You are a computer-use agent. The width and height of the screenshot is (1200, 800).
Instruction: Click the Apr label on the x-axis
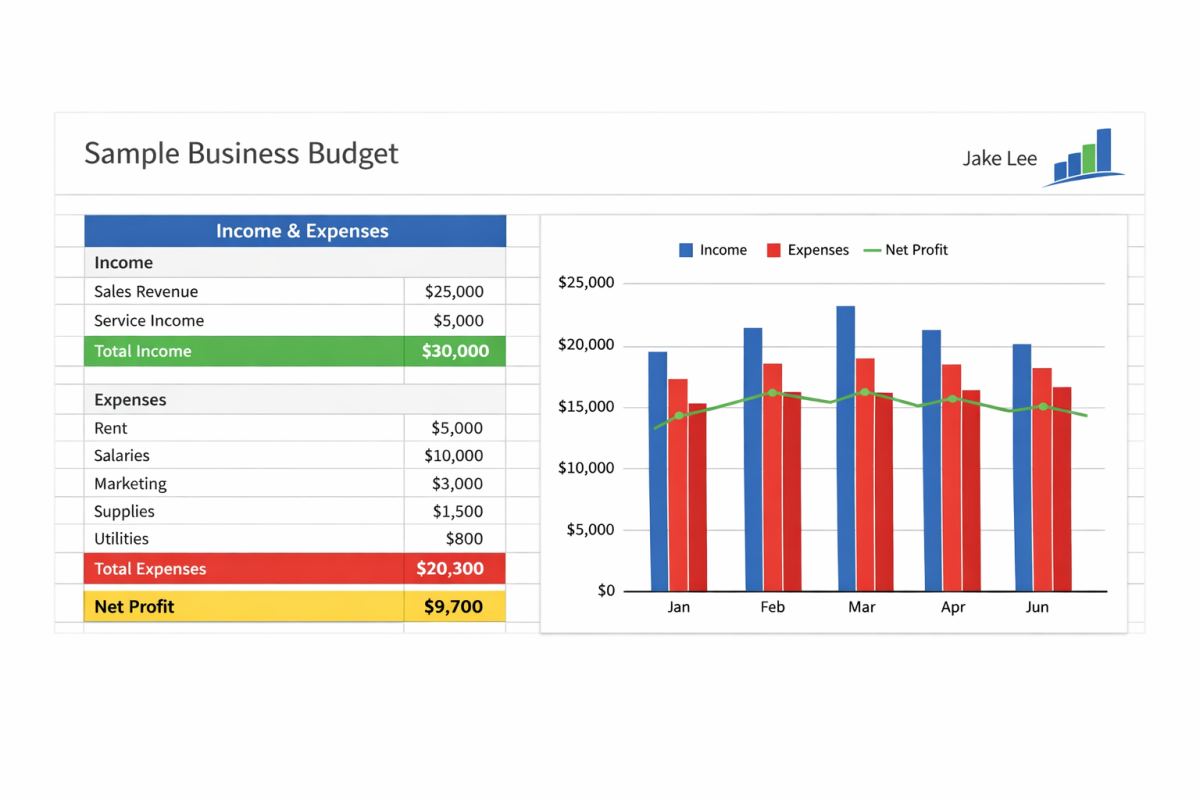pos(953,608)
